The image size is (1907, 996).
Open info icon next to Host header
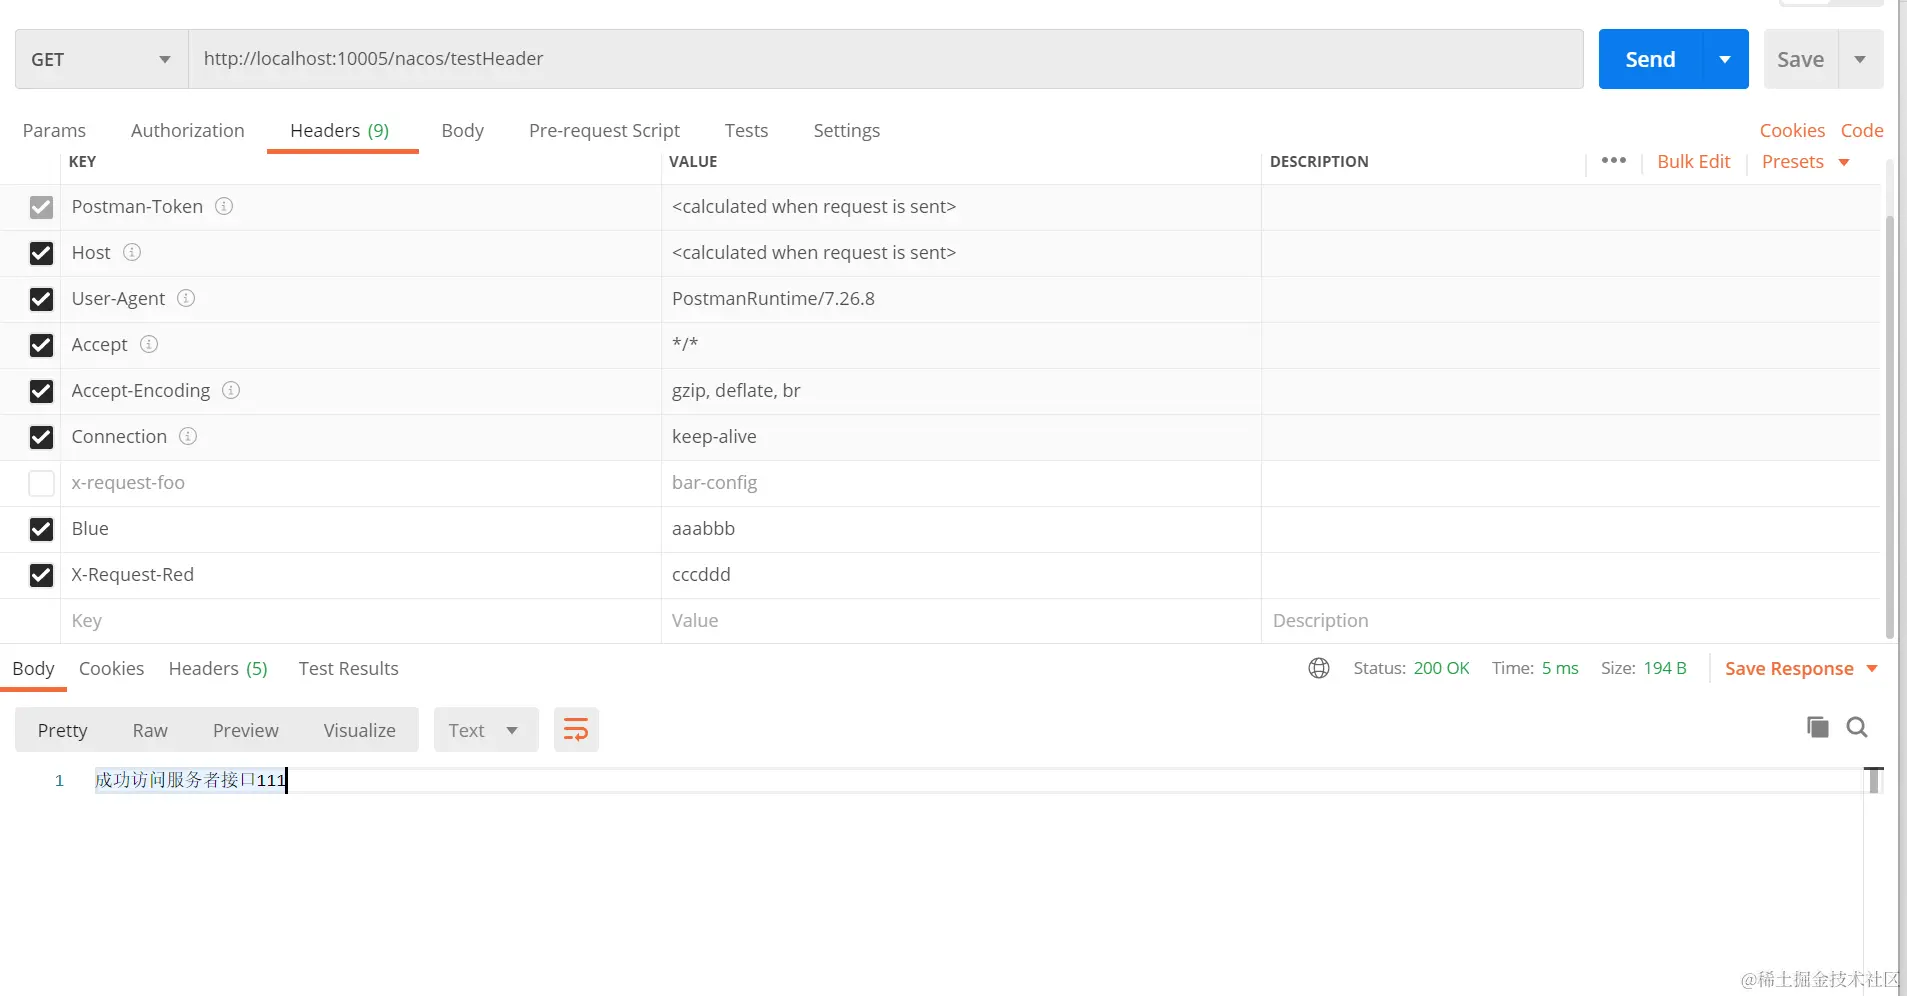132,252
